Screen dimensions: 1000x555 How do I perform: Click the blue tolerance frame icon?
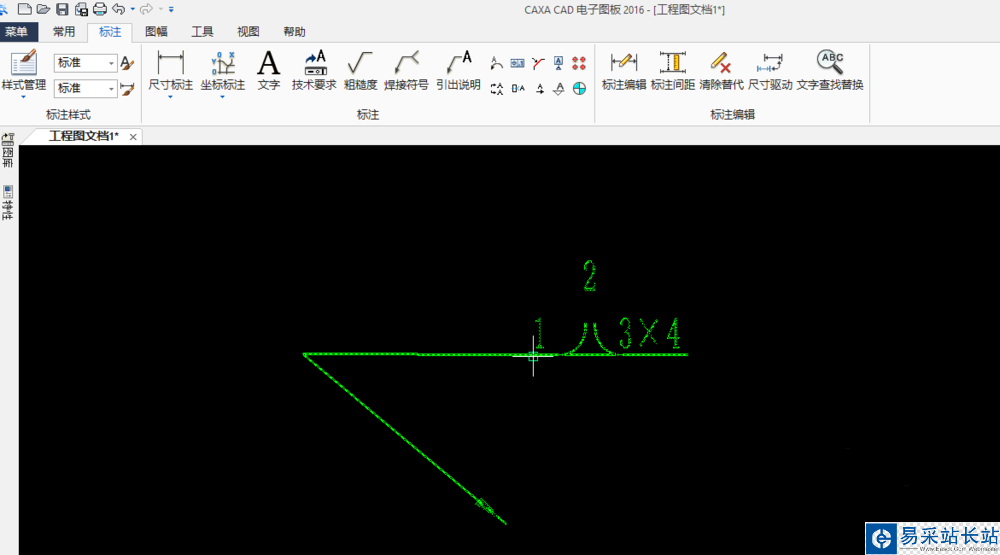[x=517, y=63]
